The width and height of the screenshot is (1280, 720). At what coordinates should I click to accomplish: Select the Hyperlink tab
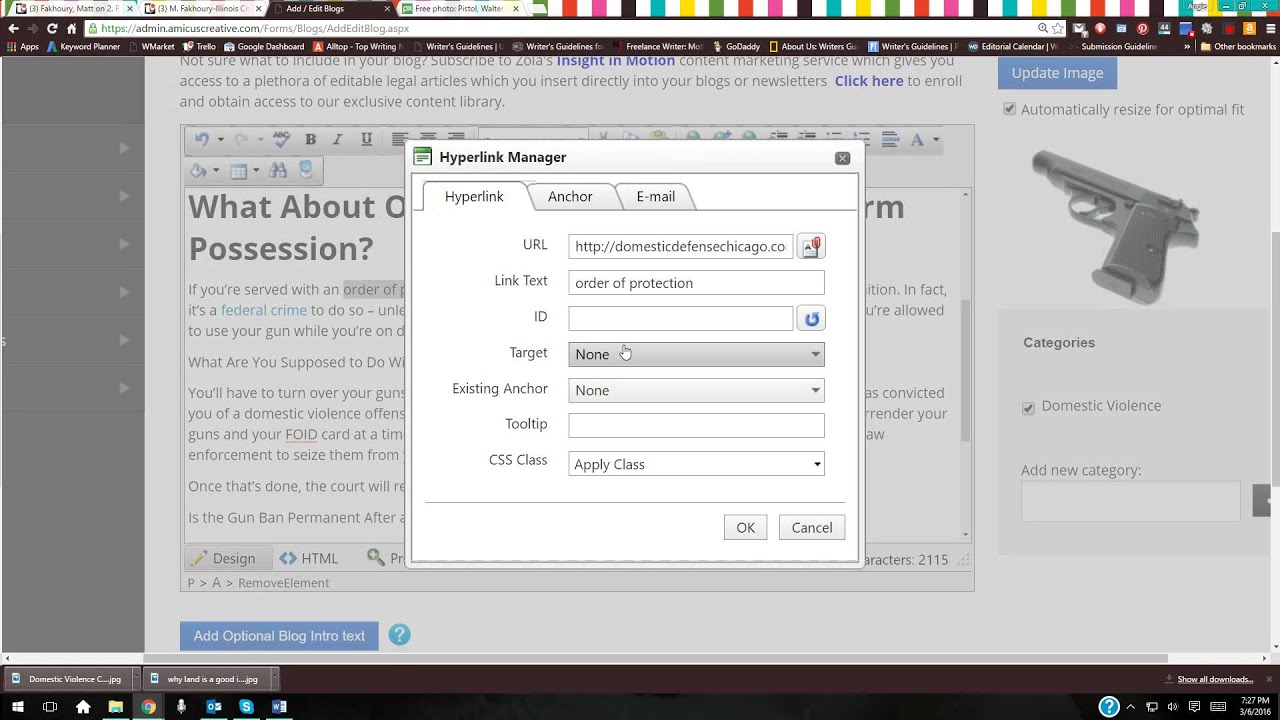coord(474,196)
